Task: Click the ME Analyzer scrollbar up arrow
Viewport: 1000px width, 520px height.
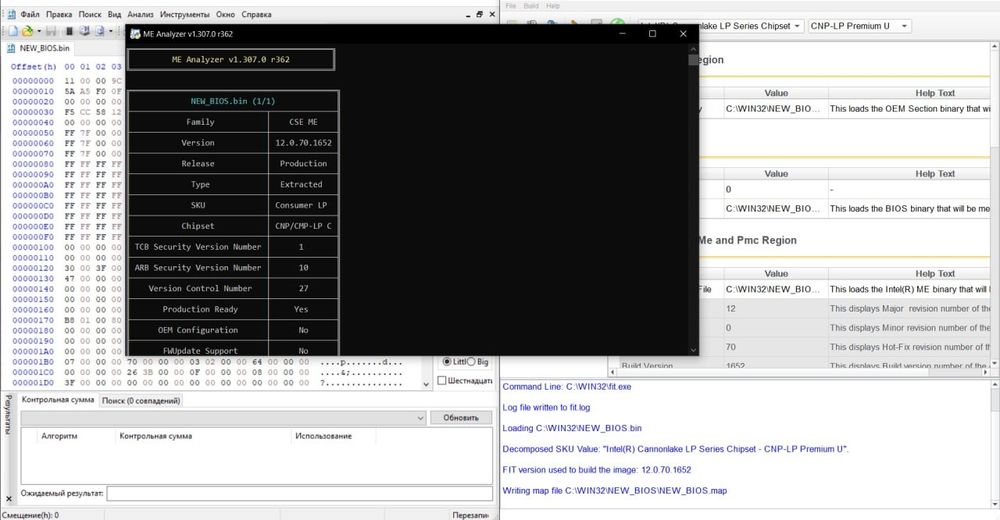Action: 693,49
